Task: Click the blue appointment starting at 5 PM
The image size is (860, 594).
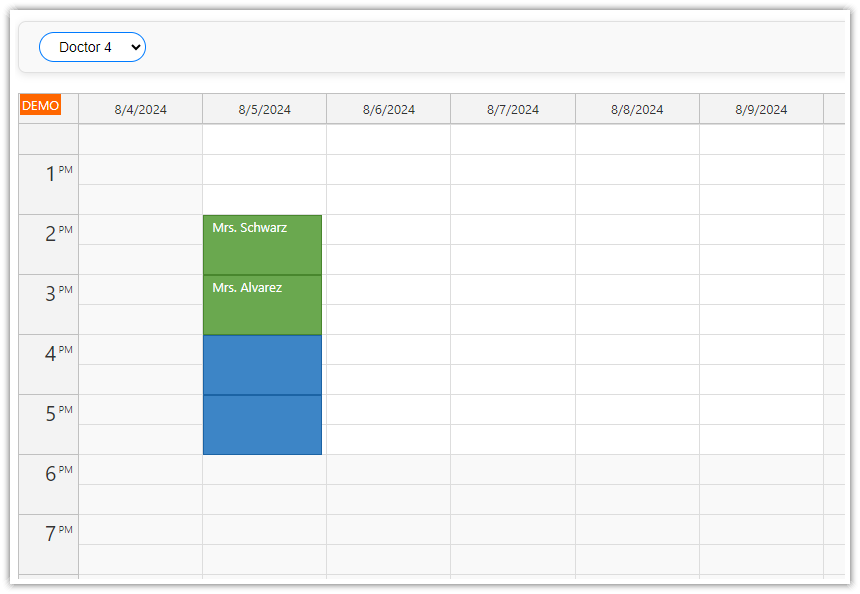Action: click(262, 425)
